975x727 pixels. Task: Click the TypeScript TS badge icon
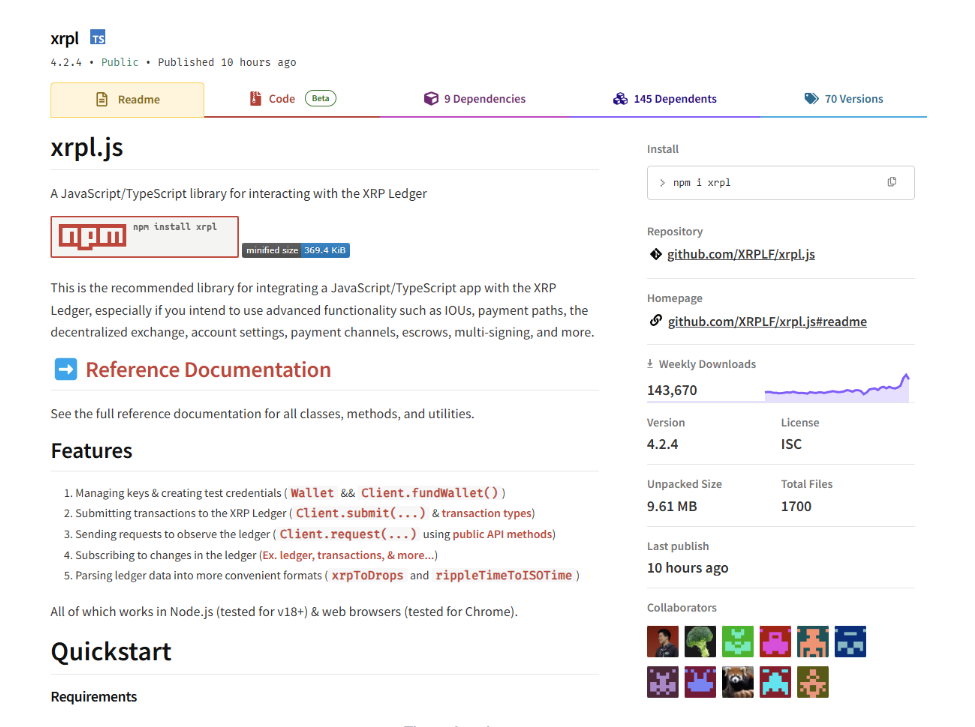tap(98, 37)
